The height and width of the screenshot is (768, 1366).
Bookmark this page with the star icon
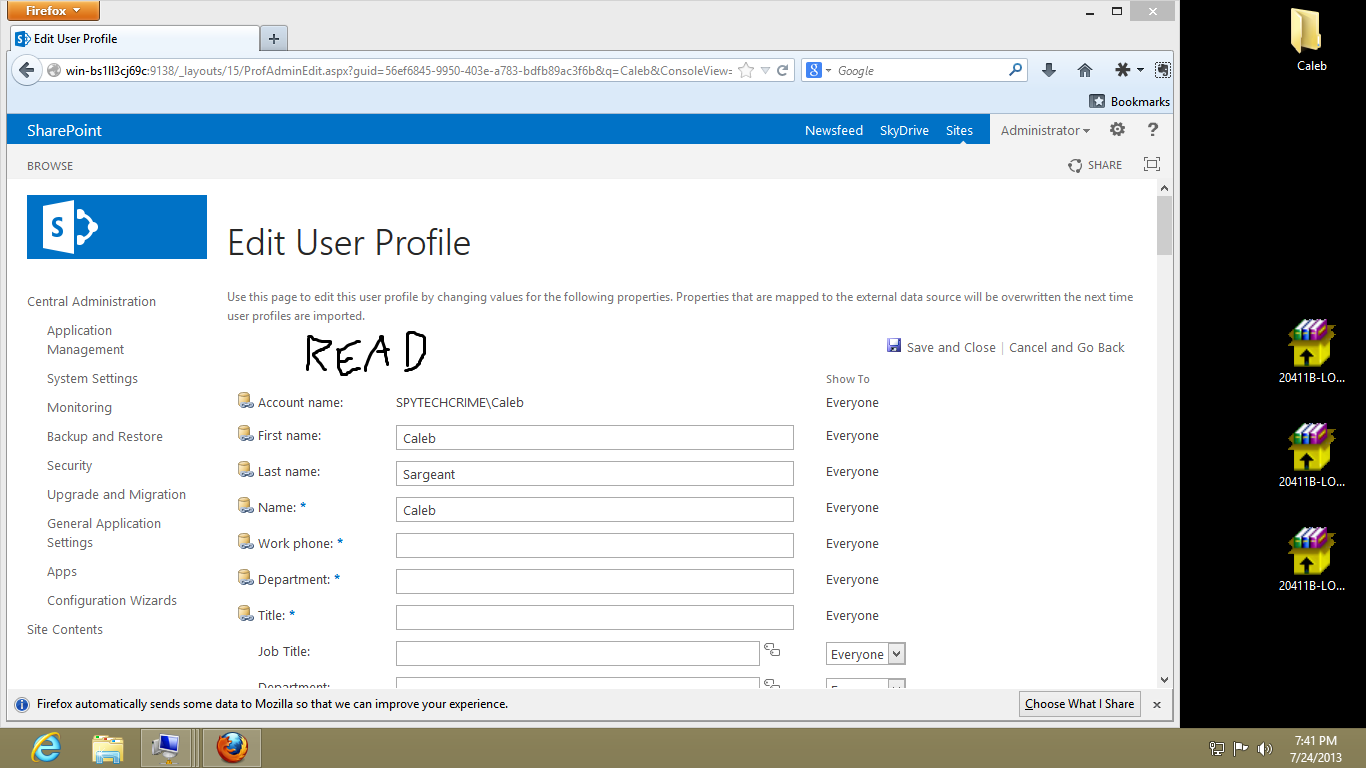pos(746,71)
